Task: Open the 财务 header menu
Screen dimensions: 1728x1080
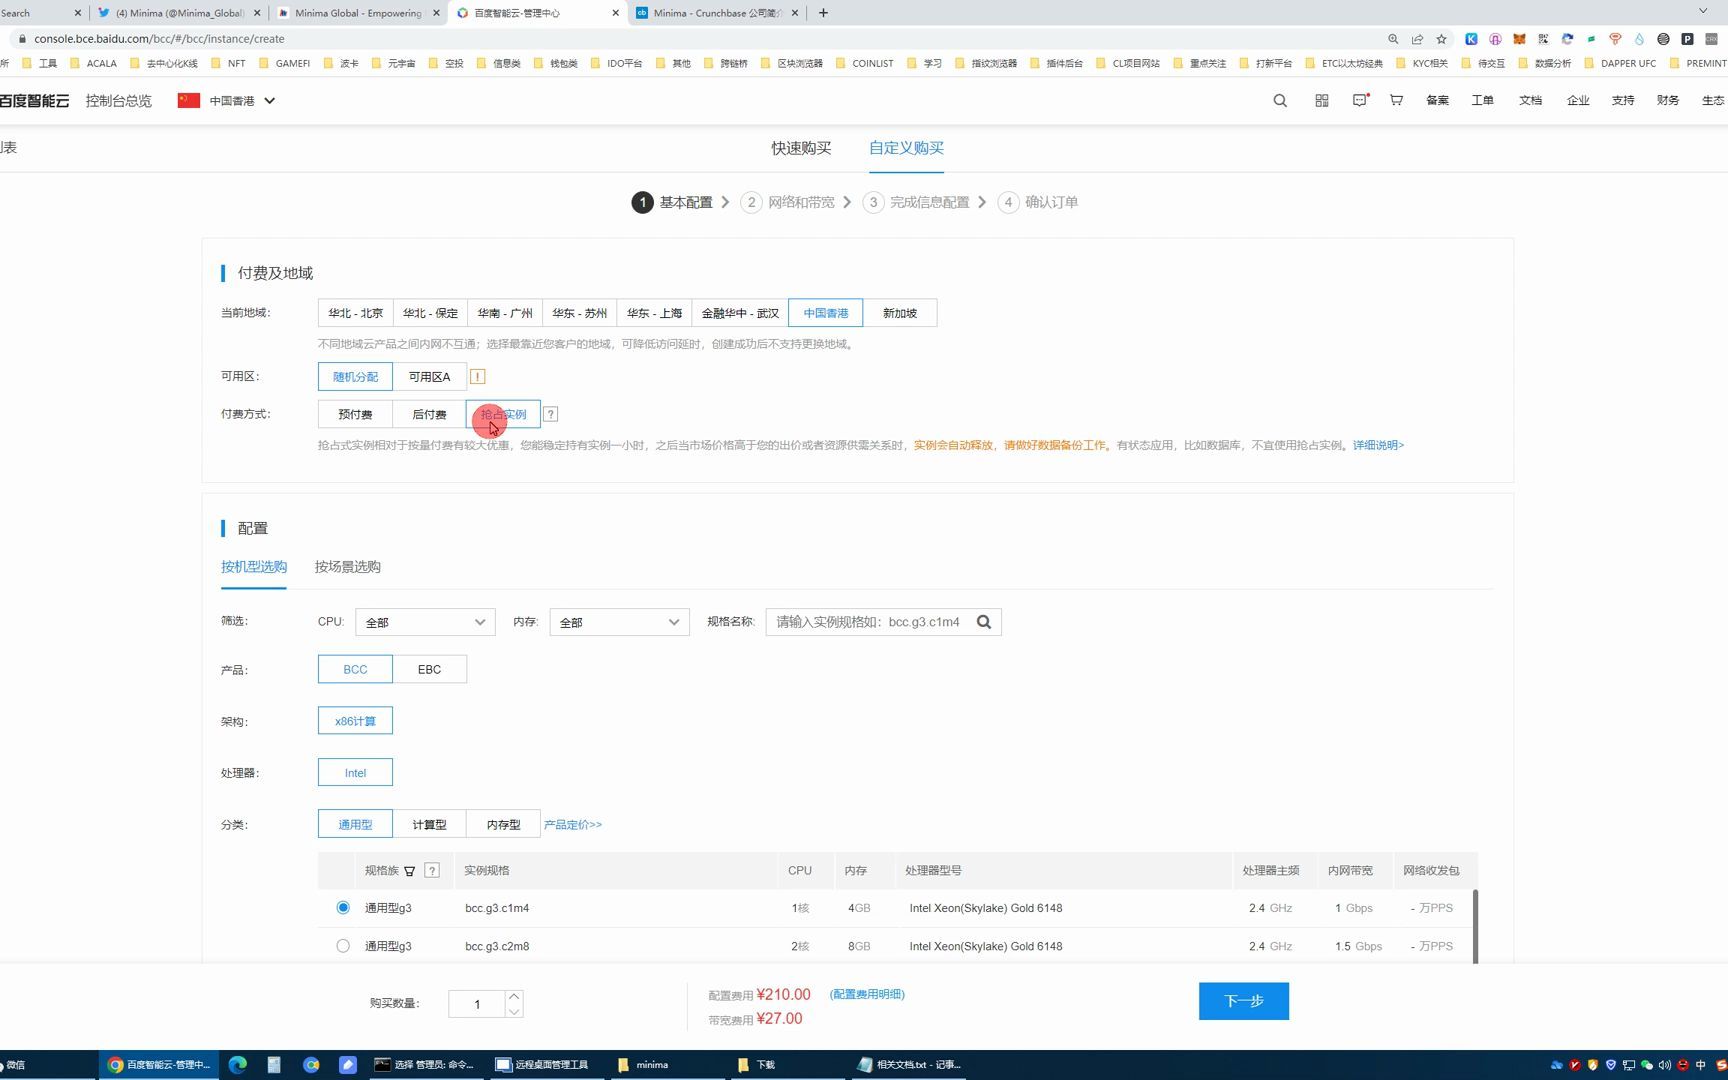Action: pyautogui.click(x=1668, y=101)
